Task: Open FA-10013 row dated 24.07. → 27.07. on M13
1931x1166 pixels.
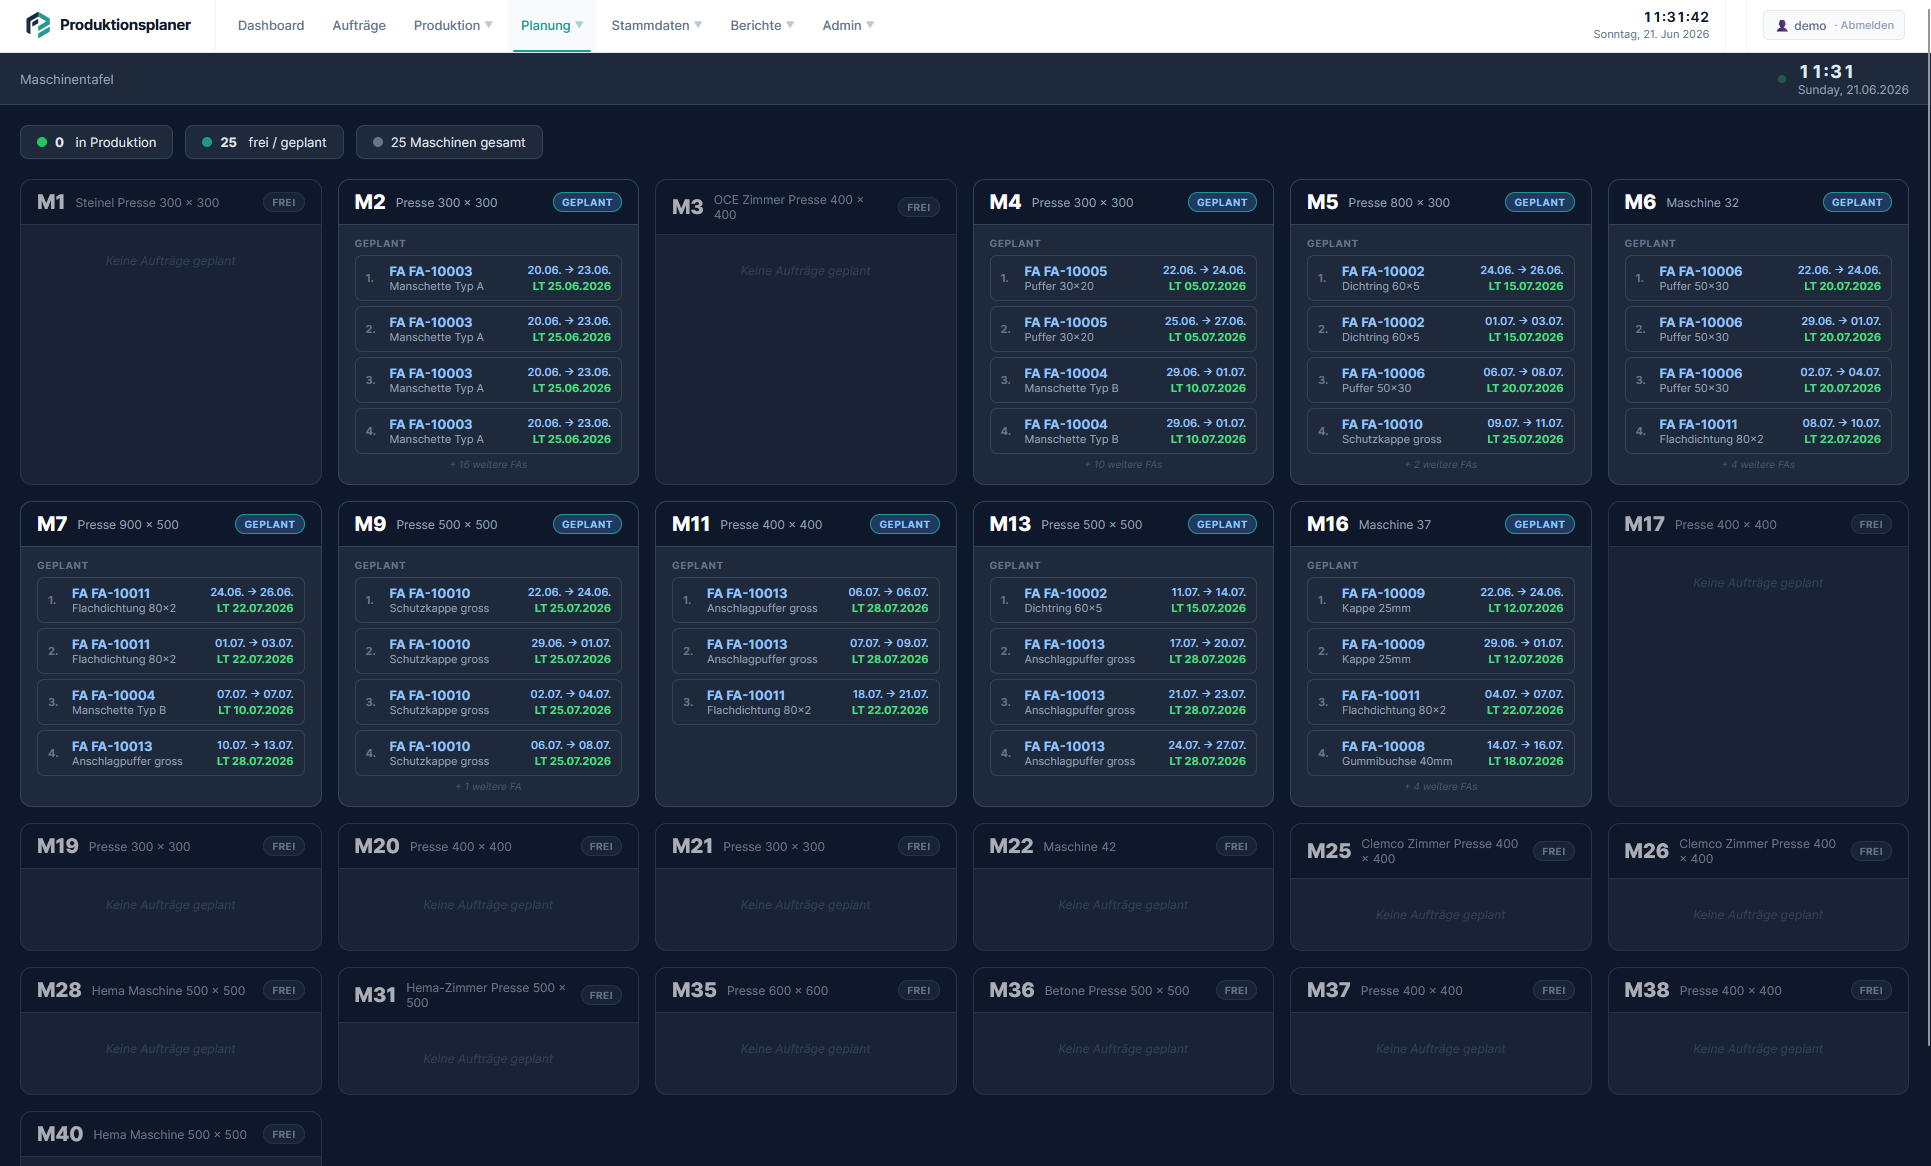Action: coord(1123,753)
